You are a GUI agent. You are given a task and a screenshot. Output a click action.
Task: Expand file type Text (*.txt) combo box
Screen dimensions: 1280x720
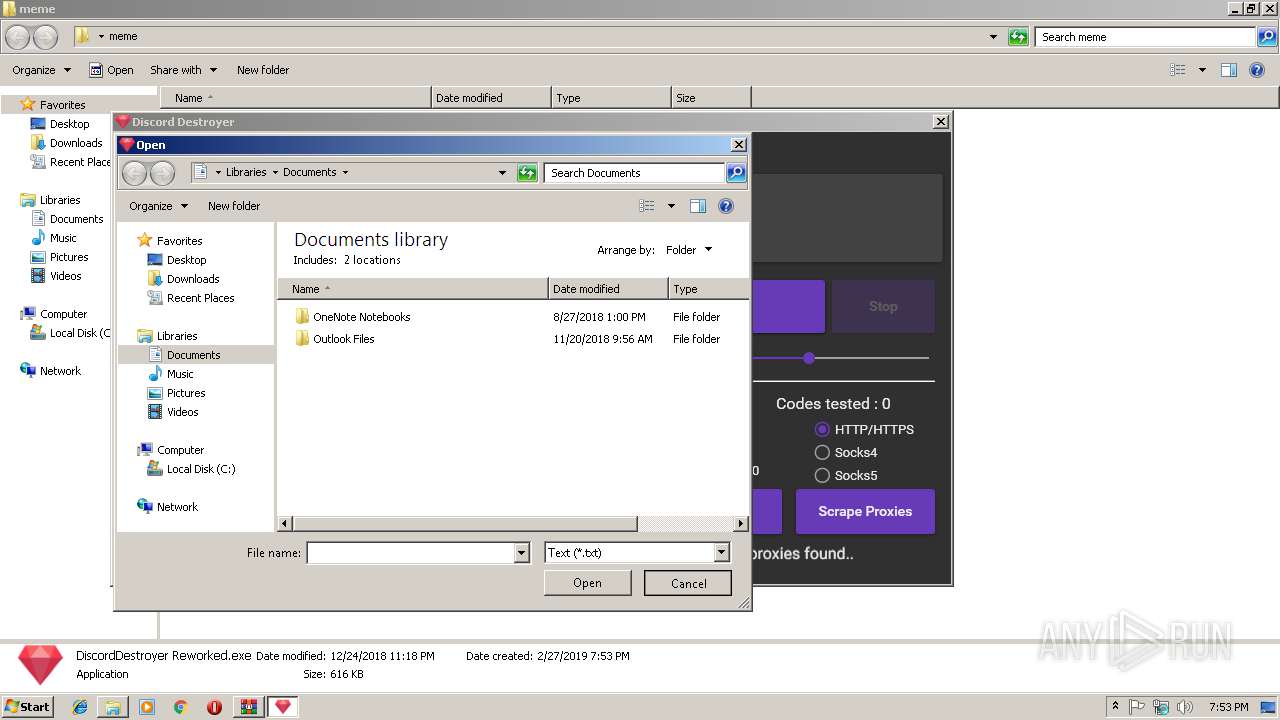pyautogui.click(x=721, y=553)
